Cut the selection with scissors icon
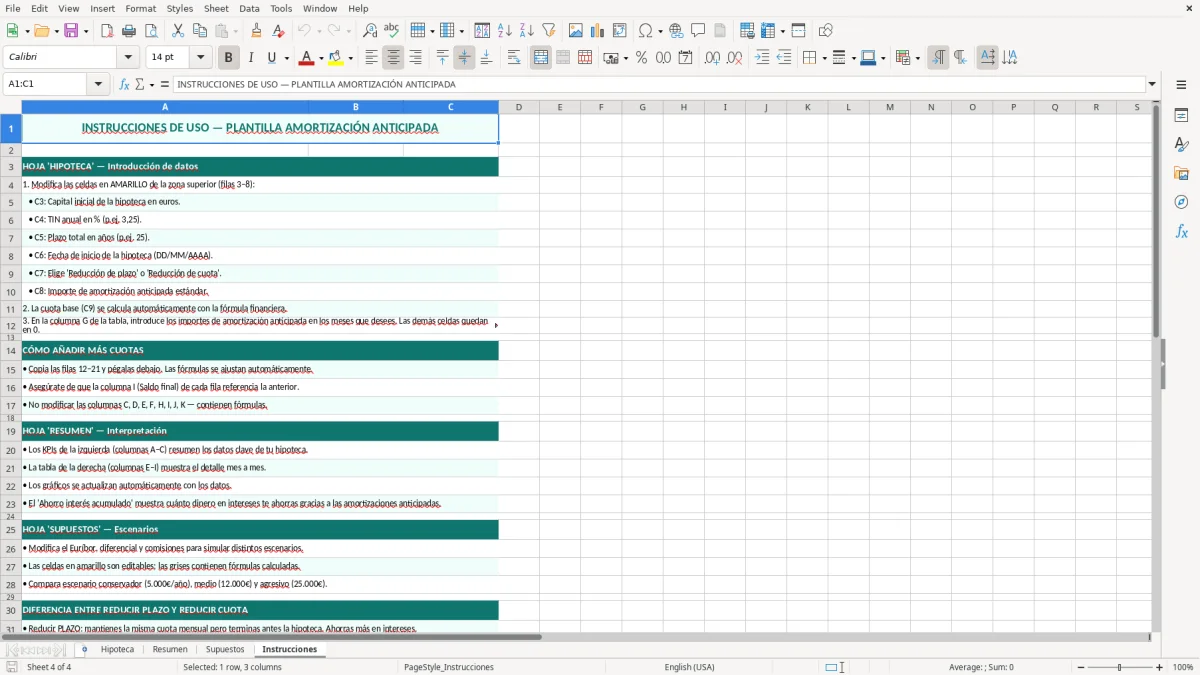1200x675 pixels. pos(178,31)
